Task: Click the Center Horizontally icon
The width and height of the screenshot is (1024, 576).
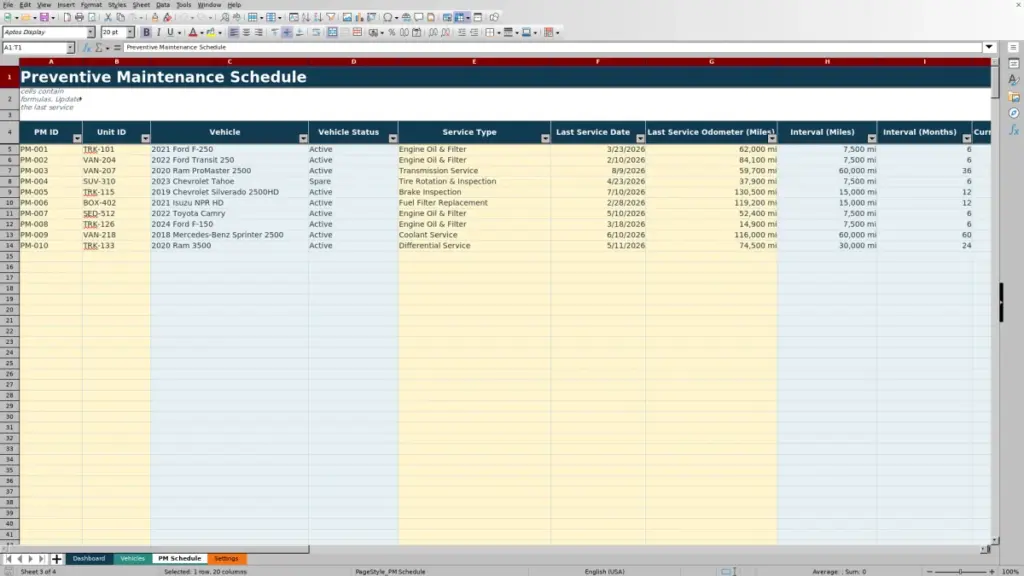Action: point(246,33)
